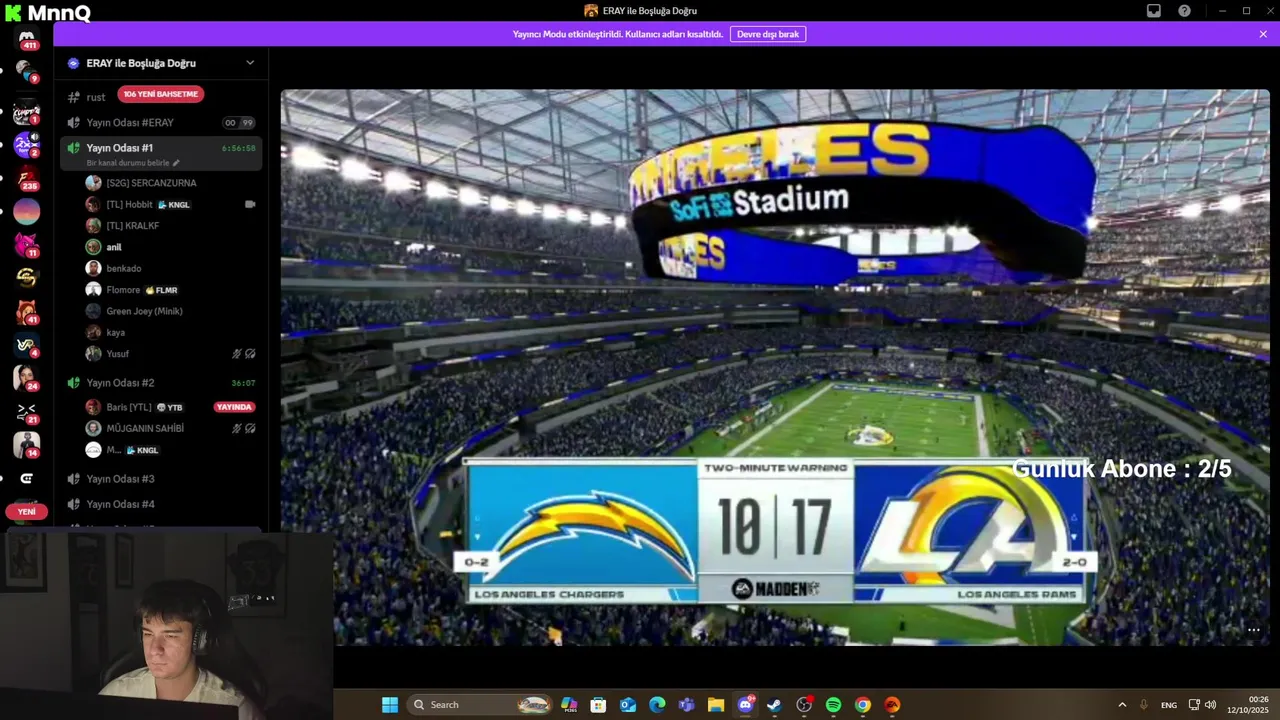This screenshot has width=1280, height=720.
Task: Open Windows Start menu
Action: coord(390,705)
